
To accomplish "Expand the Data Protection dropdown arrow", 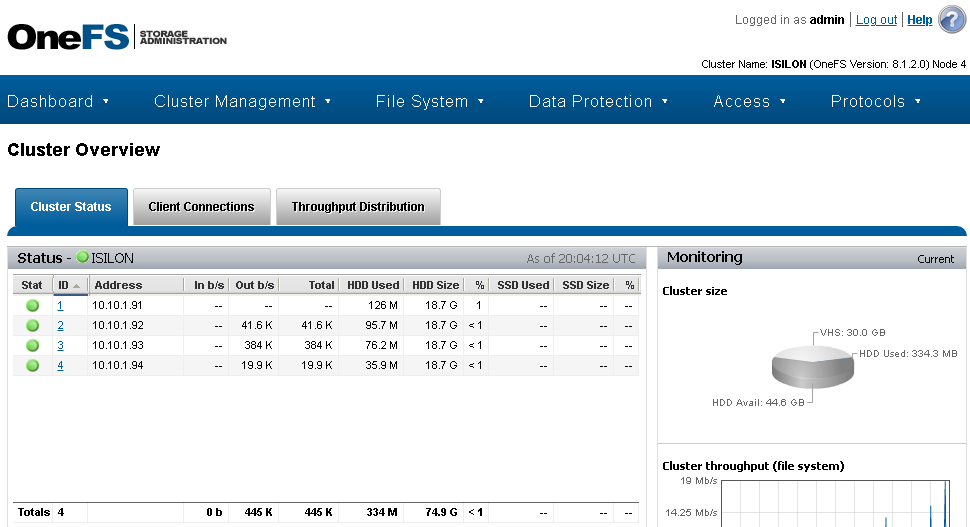I will 665,101.
